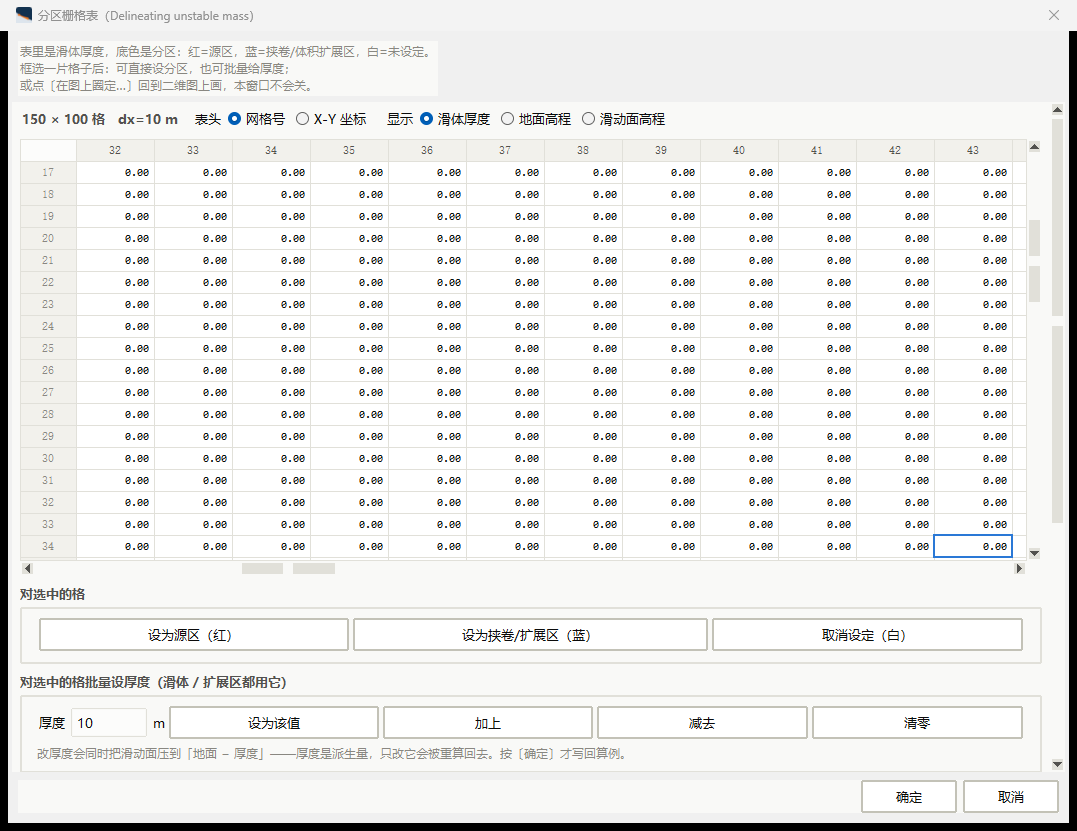1077x831 pixels.
Task: Click the cell at row 17, column 32
Action: pos(115,172)
